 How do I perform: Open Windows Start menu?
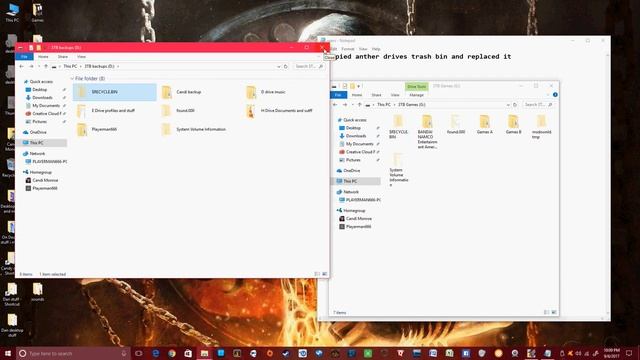coord(8,353)
